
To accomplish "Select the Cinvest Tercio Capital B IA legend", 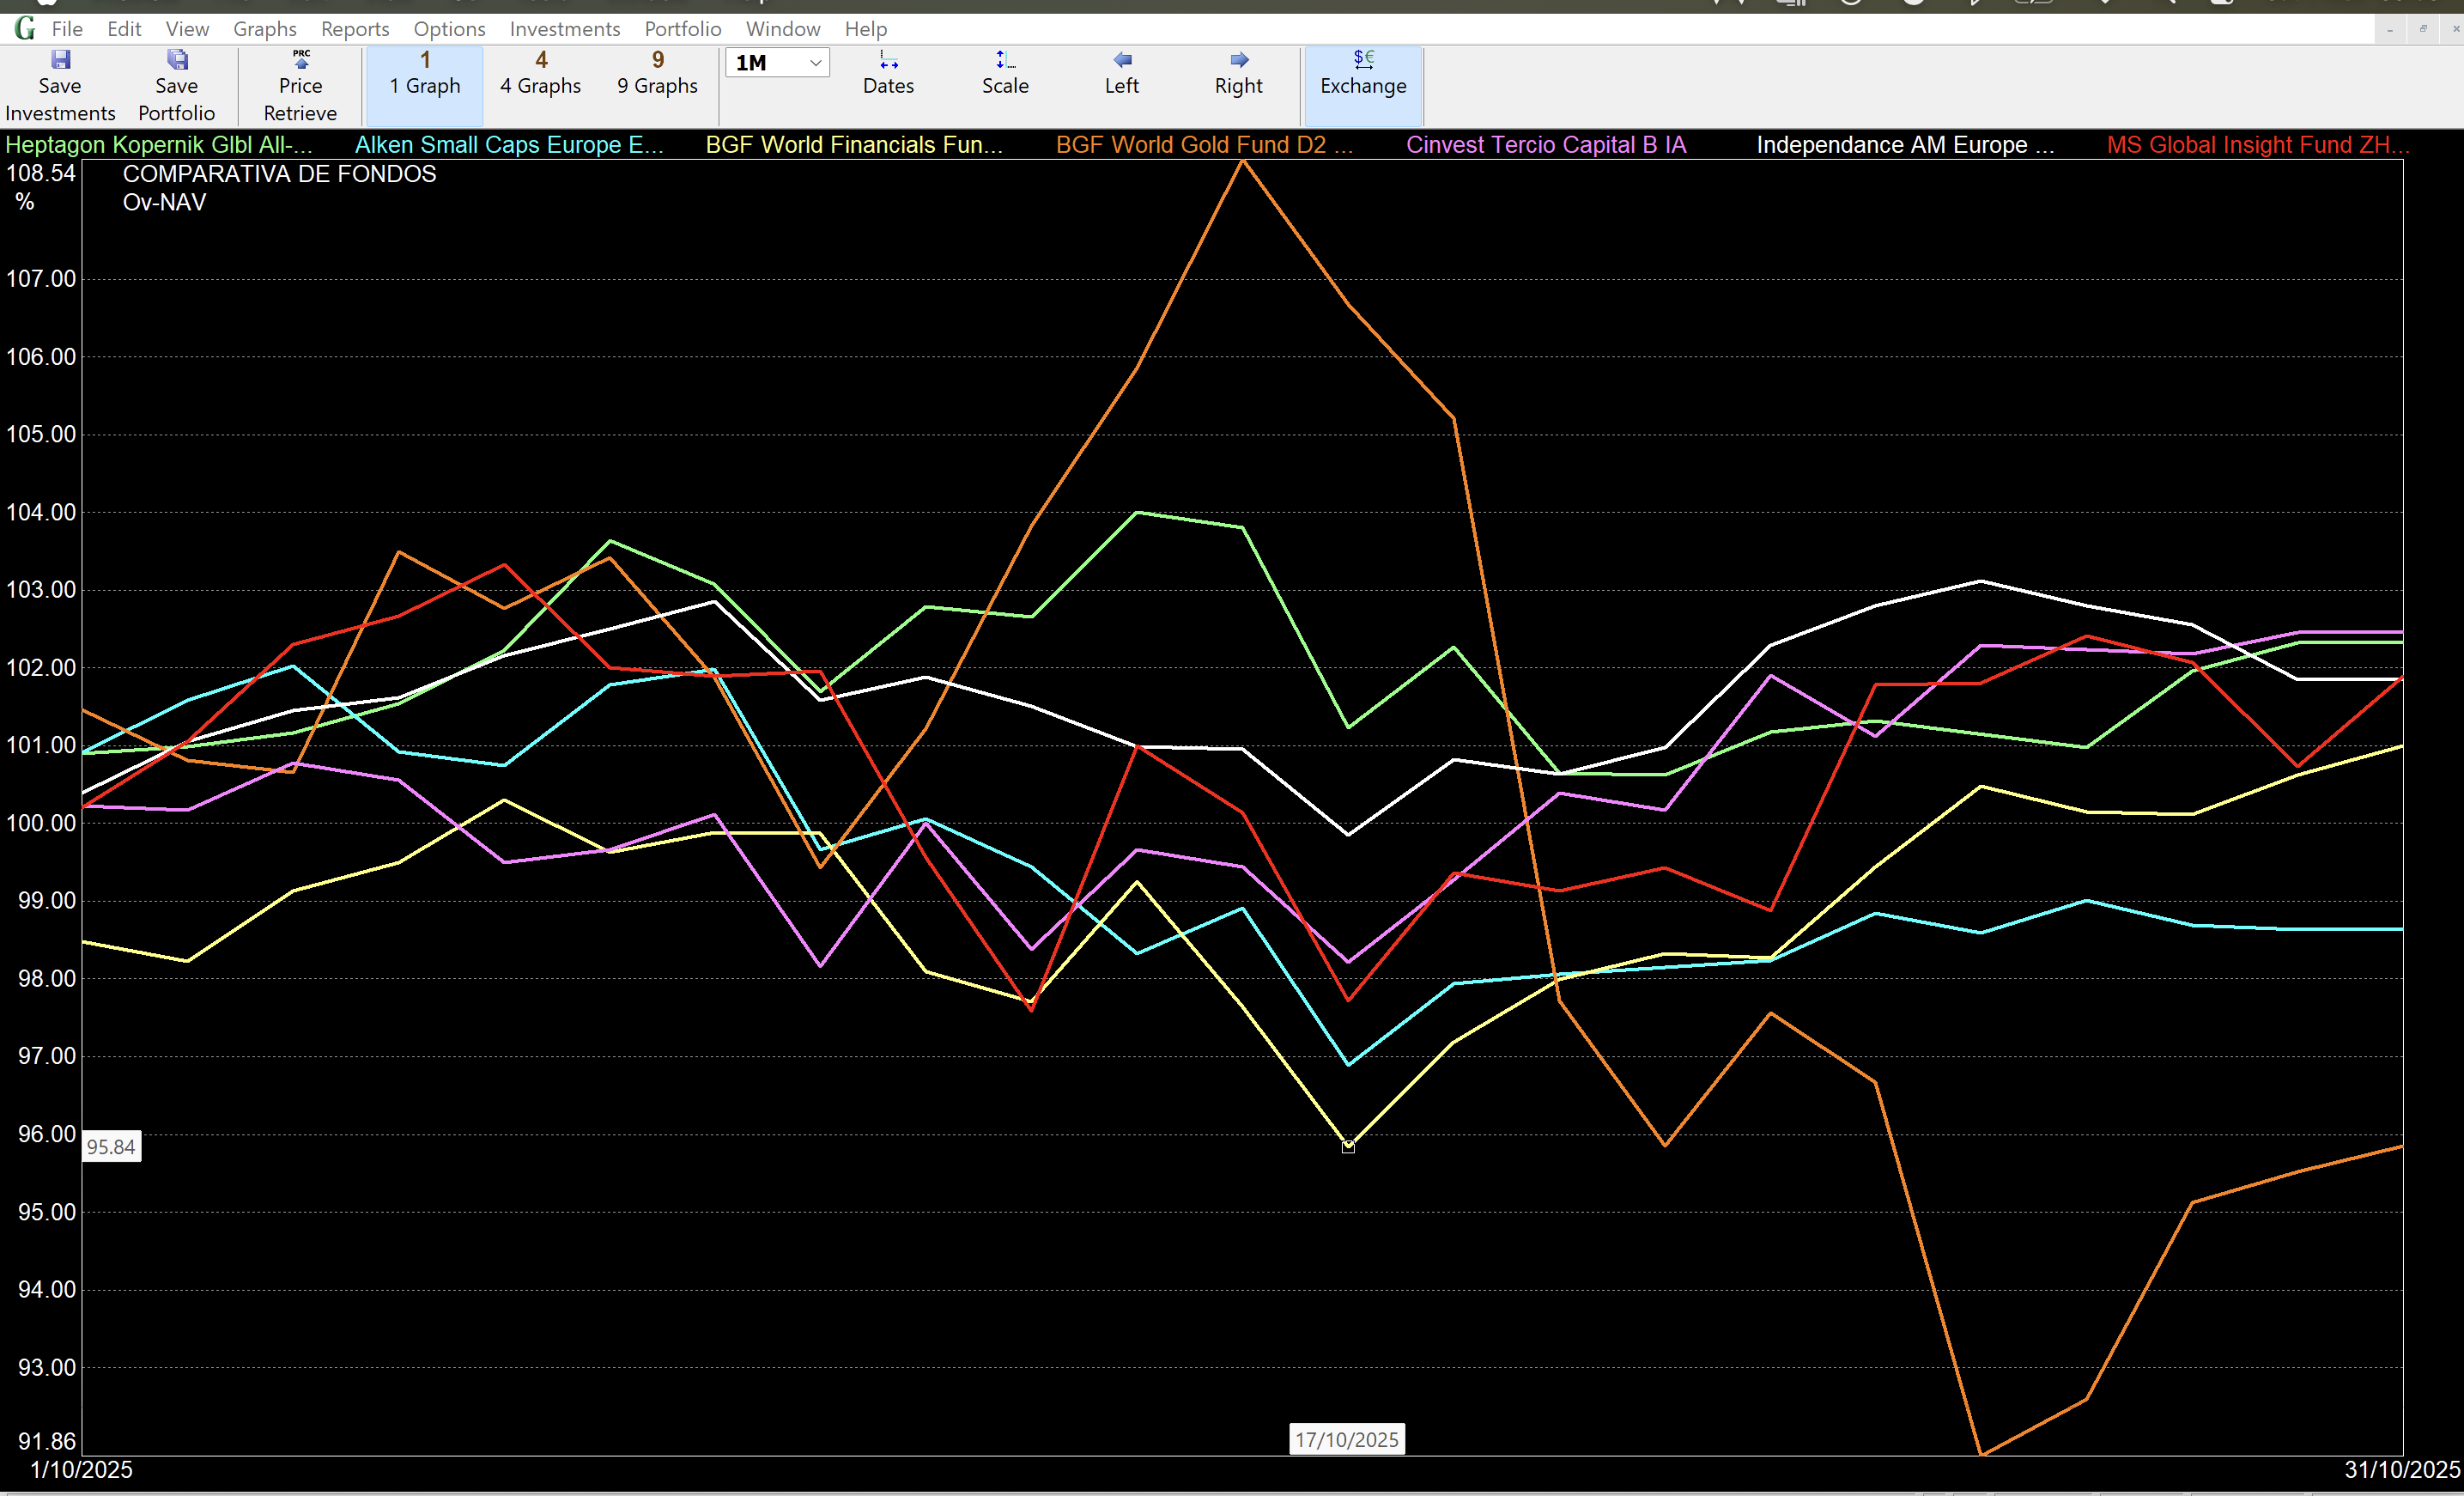I will (x=1546, y=145).
